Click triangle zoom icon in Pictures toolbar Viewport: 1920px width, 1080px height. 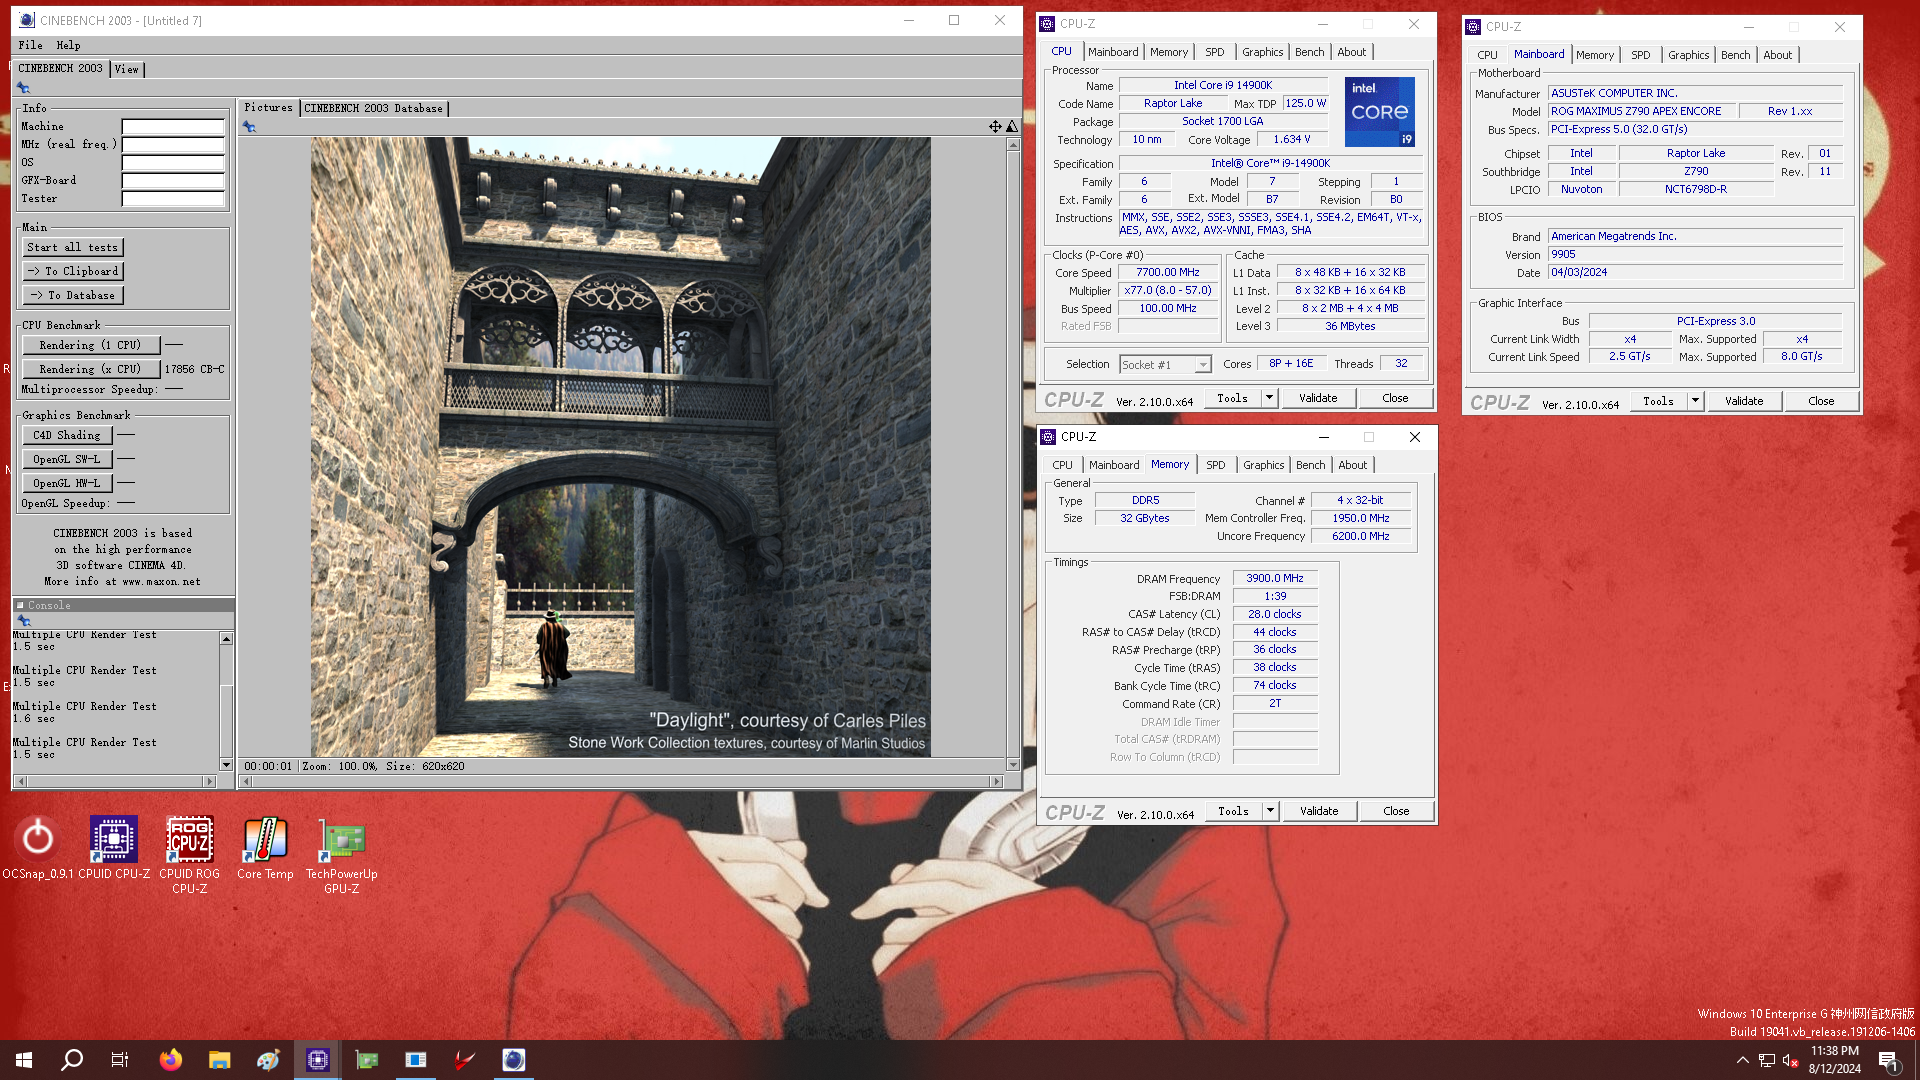tap(1012, 126)
